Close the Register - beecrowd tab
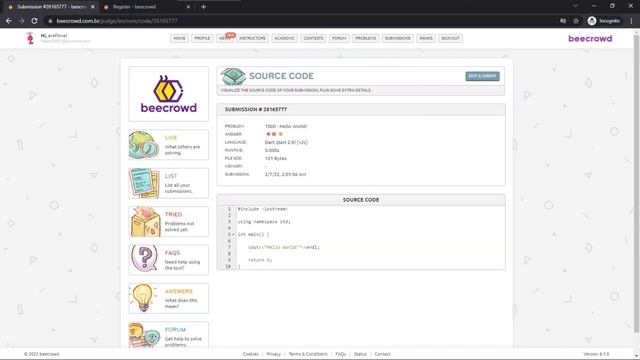Image resolution: width=640 pixels, height=360 pixels. tap(188, 7)
